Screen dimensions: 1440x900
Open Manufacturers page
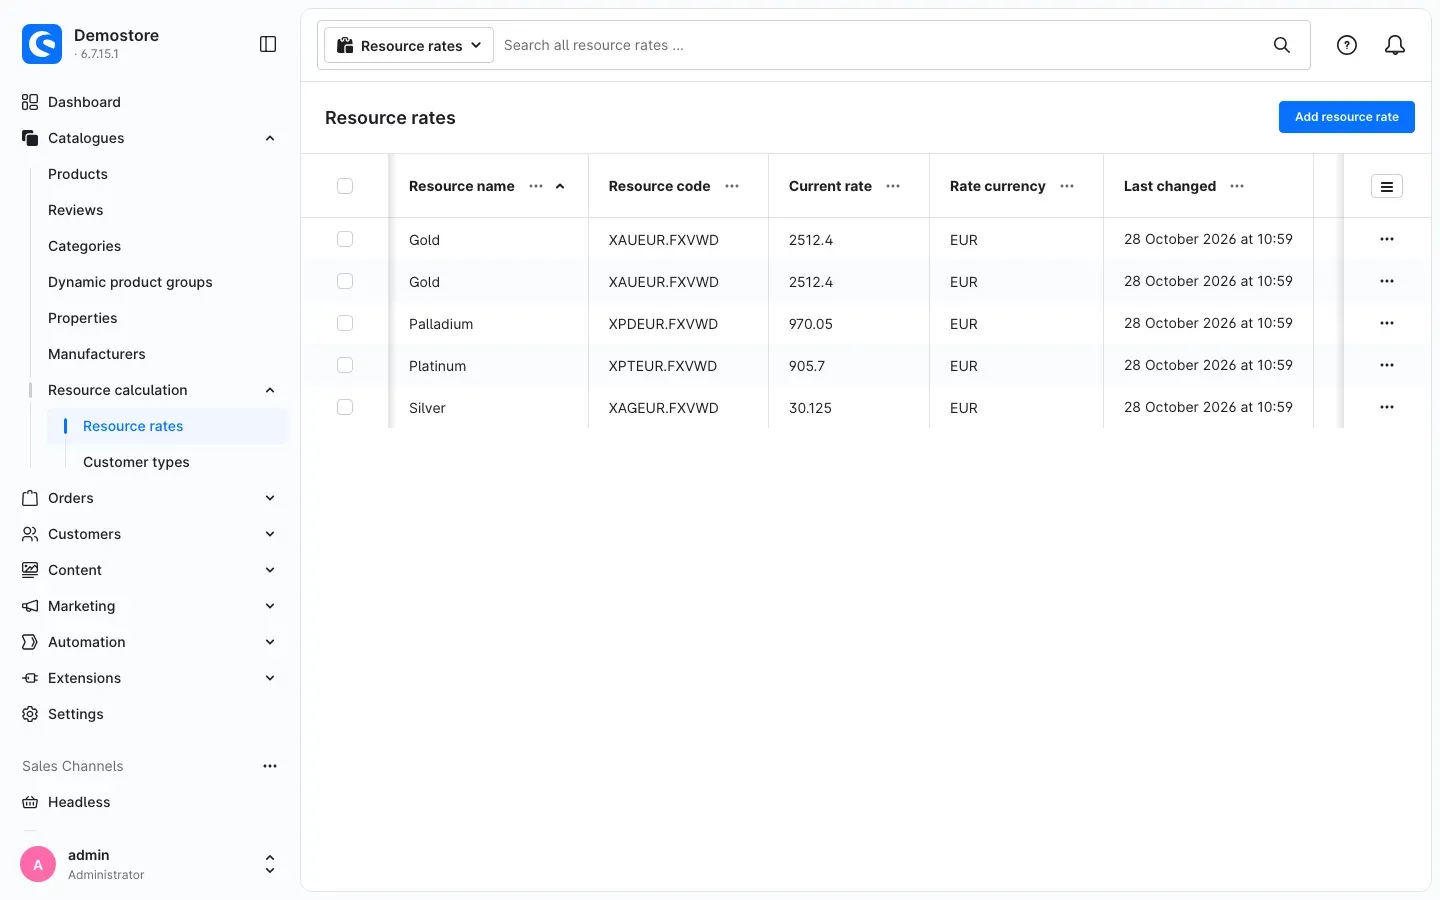click(97, 354)
